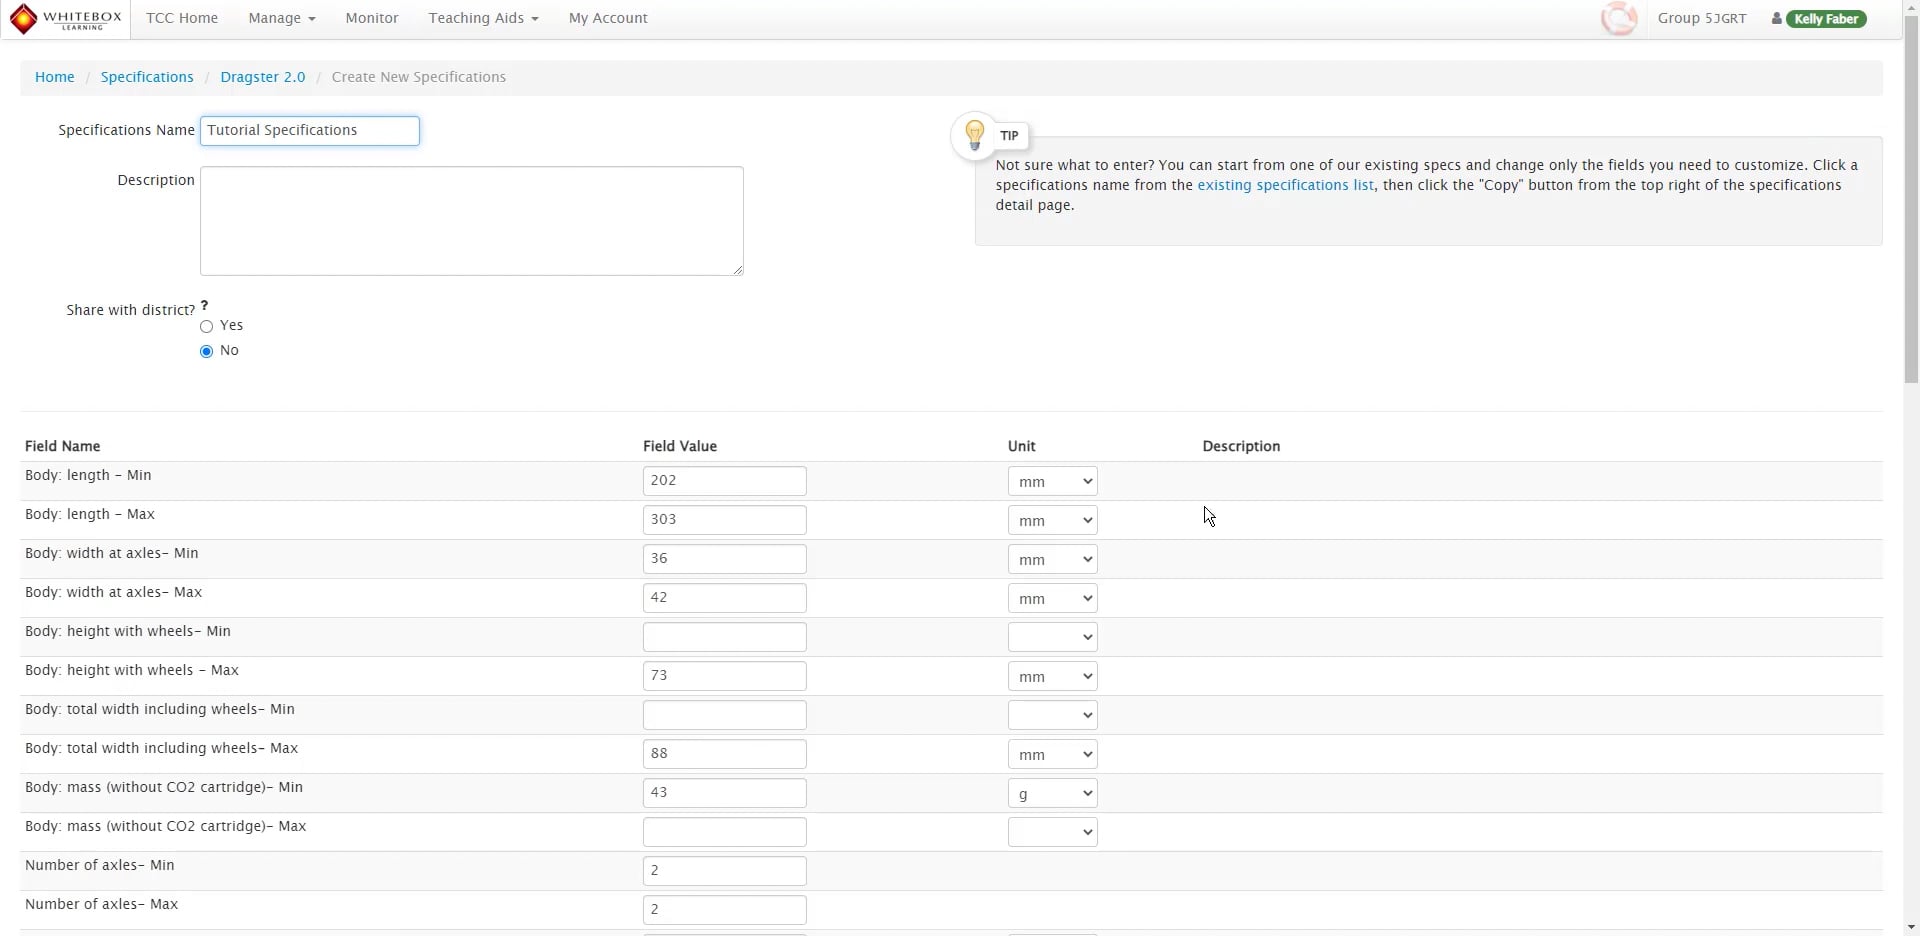This screenshot has width=1920, height=936.
Task: Click the person icon beside Kelly Faber
Action: 1775,18
